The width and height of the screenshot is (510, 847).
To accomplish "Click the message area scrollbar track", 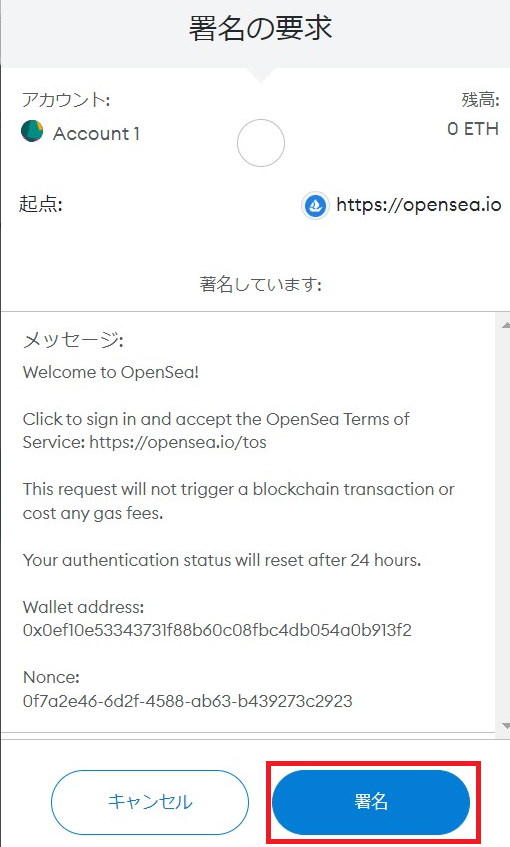I will 505,526.
